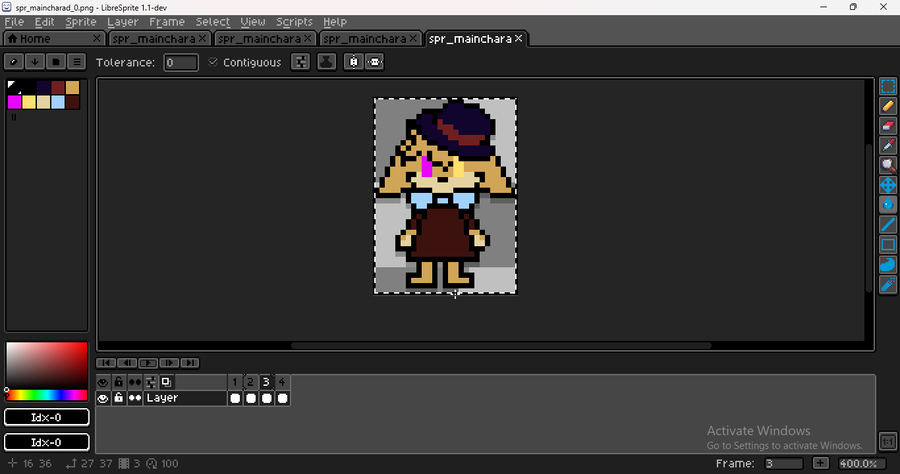Open the Select menu

[x=213, y=22]
